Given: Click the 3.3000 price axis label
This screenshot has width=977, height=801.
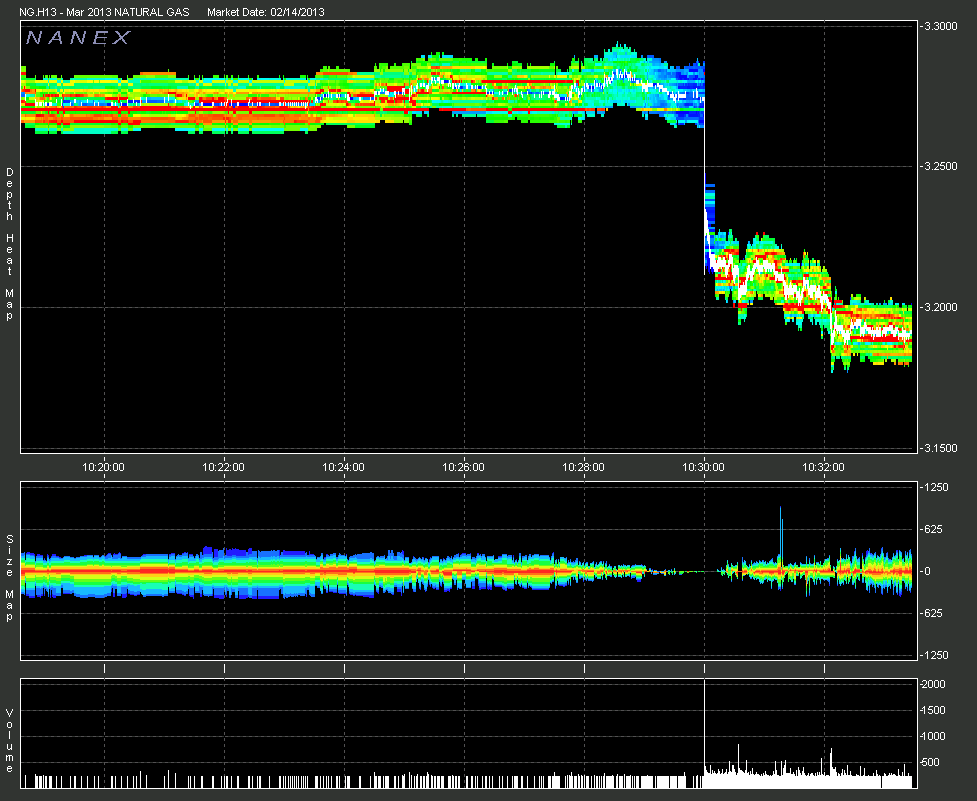Looking at the screenshot, I should [x=940, y=26].
